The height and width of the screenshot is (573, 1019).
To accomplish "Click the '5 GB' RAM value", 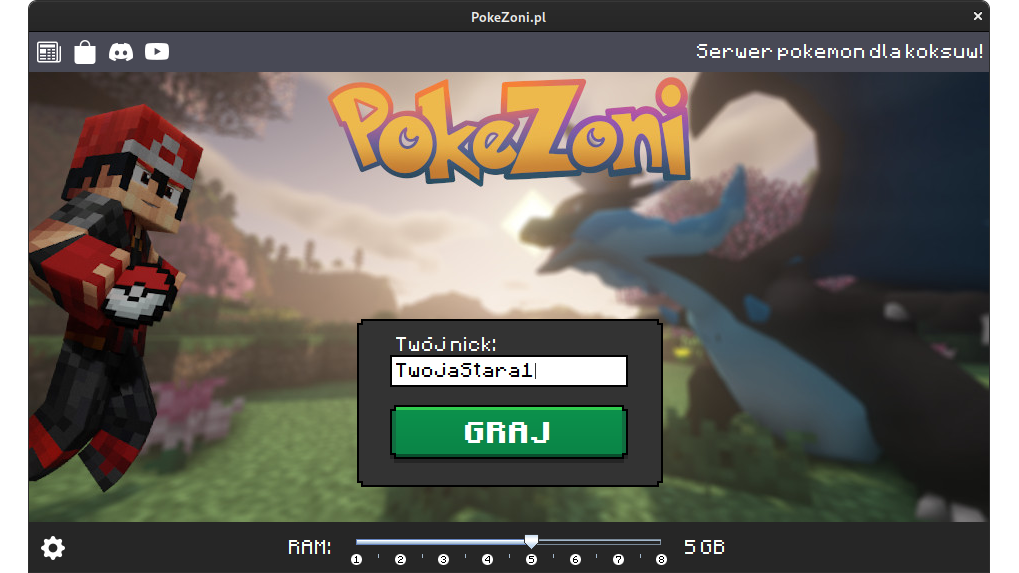I will (704, 547).
